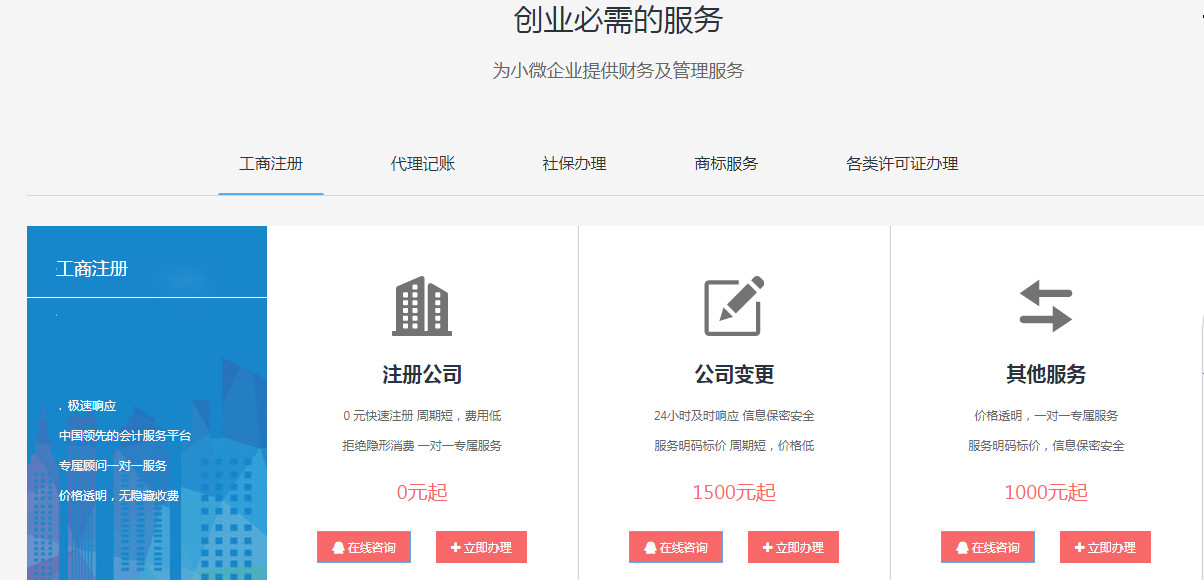Click the exchange arrows icon above 其他服务
Screen dimensions: 1204x580
point(1046,306)
